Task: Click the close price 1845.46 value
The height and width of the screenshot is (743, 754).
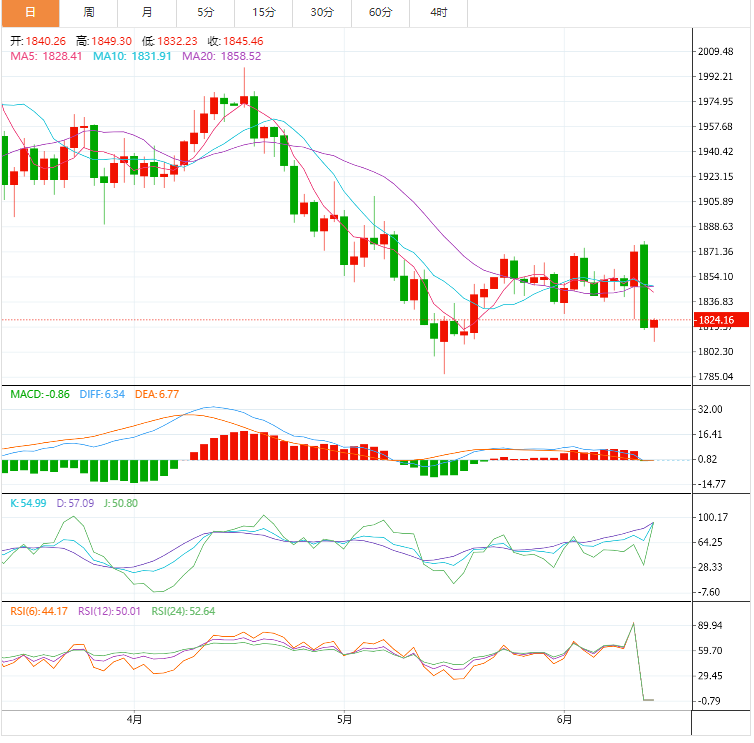Action: [243, 41]
